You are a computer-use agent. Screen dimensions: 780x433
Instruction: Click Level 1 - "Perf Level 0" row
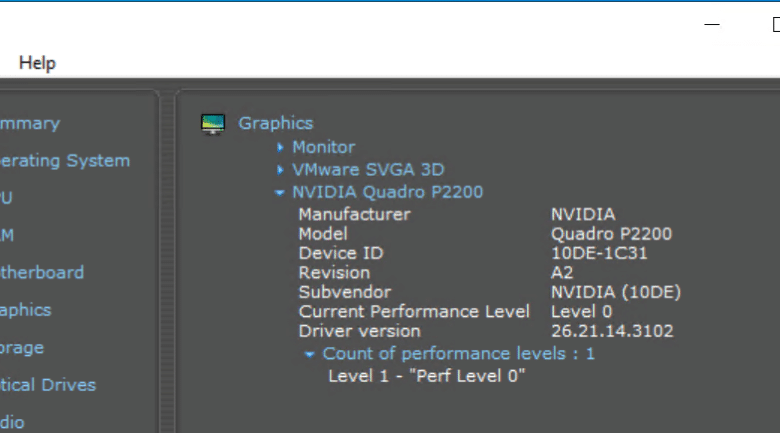pyautogui.click(x=427, y=376)
